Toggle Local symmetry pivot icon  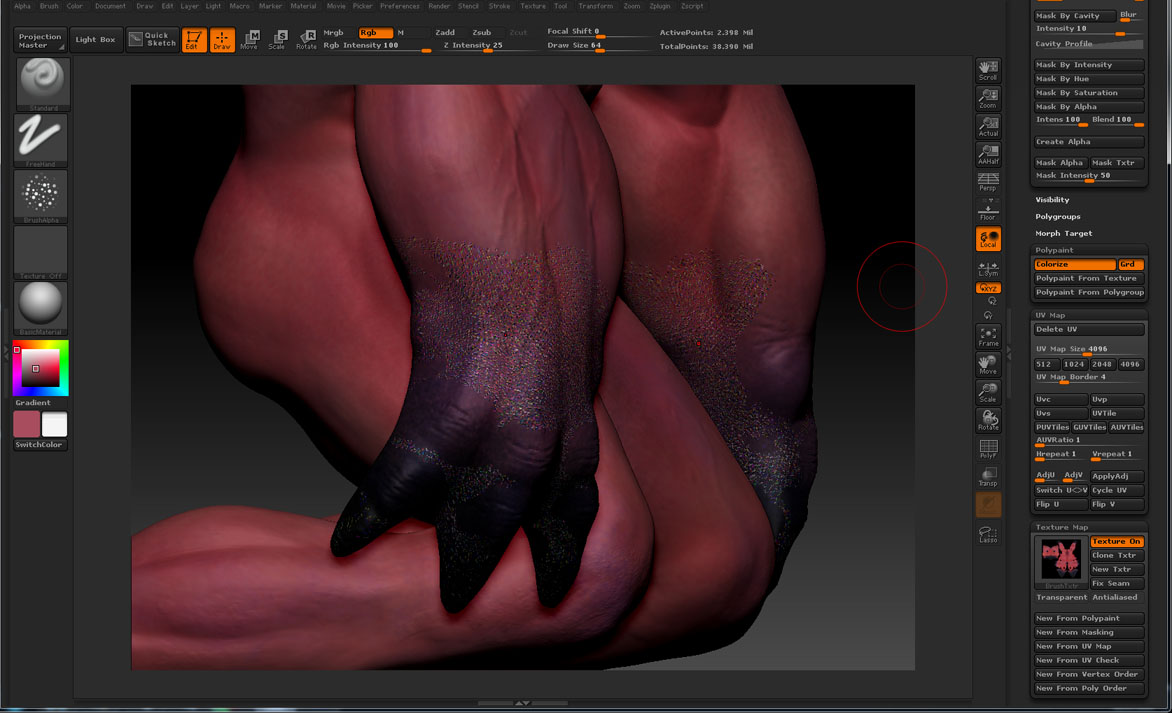[988, 239]
